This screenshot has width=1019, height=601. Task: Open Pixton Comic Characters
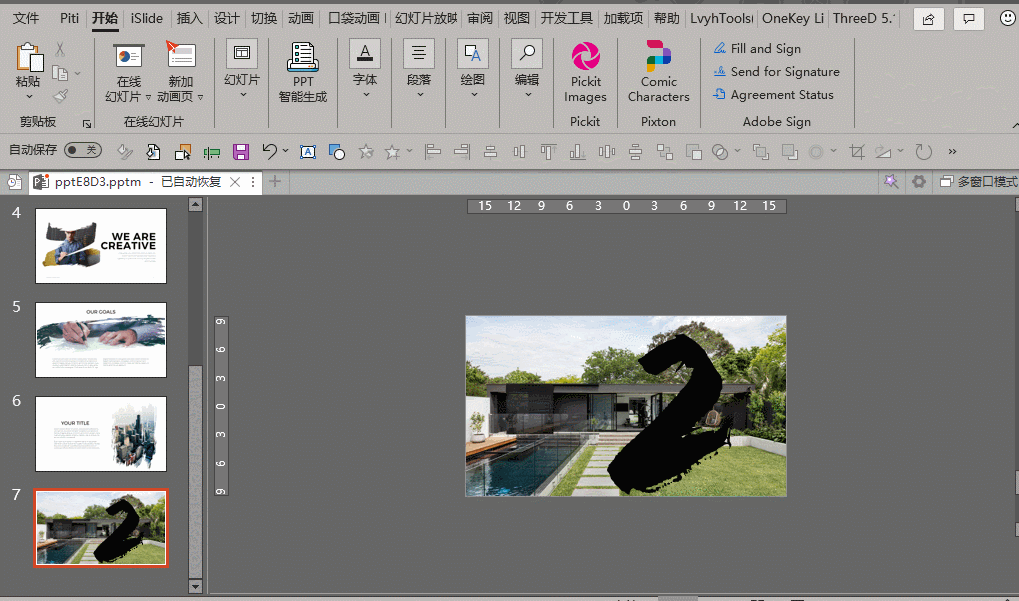(x=658, y=72)
